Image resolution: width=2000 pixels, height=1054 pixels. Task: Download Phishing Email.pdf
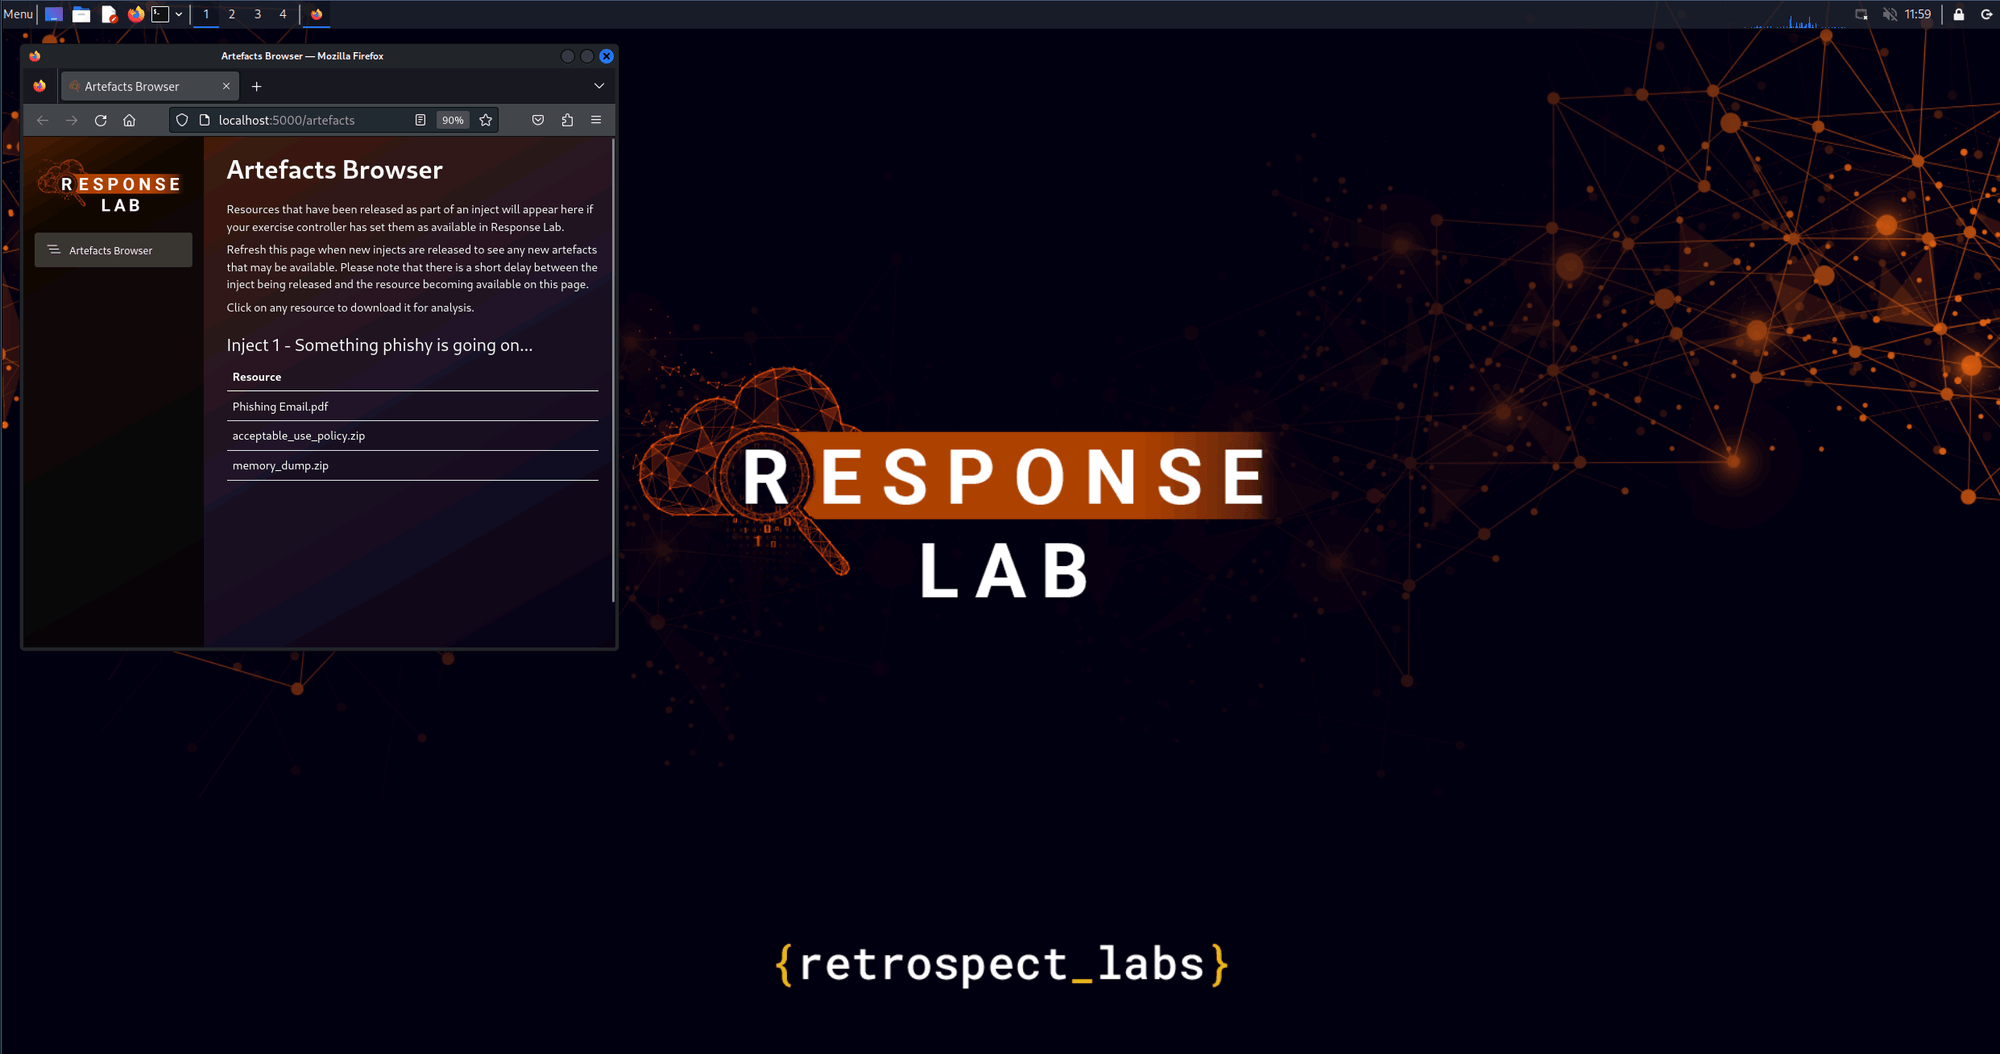pos(280,406)
